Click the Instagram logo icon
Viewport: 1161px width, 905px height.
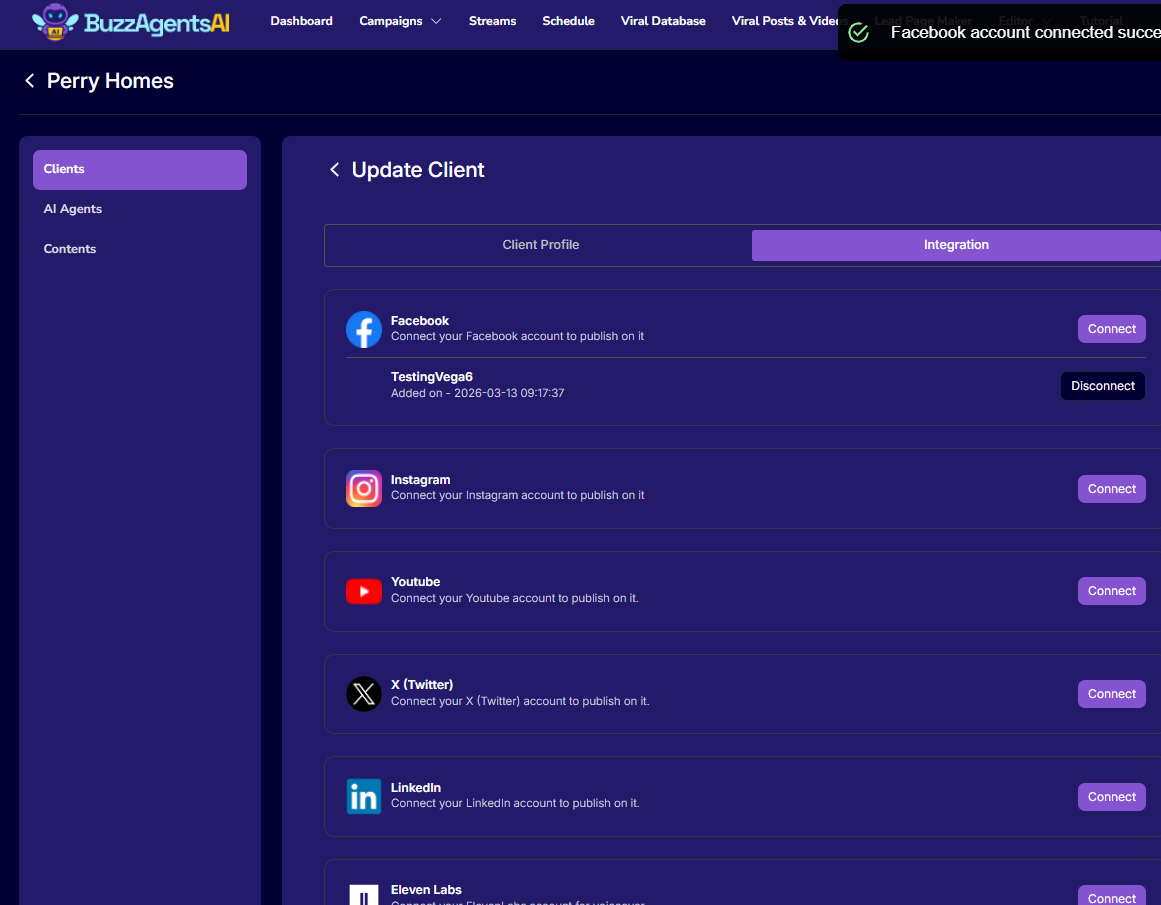[364, 489]
